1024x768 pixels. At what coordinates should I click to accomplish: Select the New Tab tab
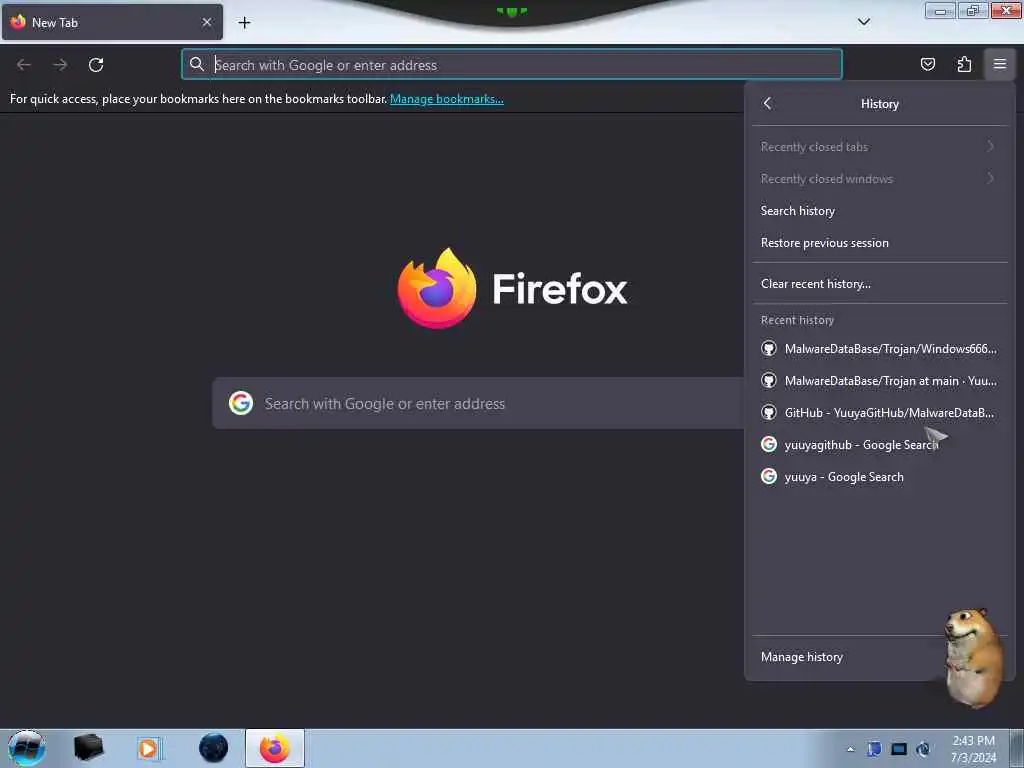click(112, 22)
